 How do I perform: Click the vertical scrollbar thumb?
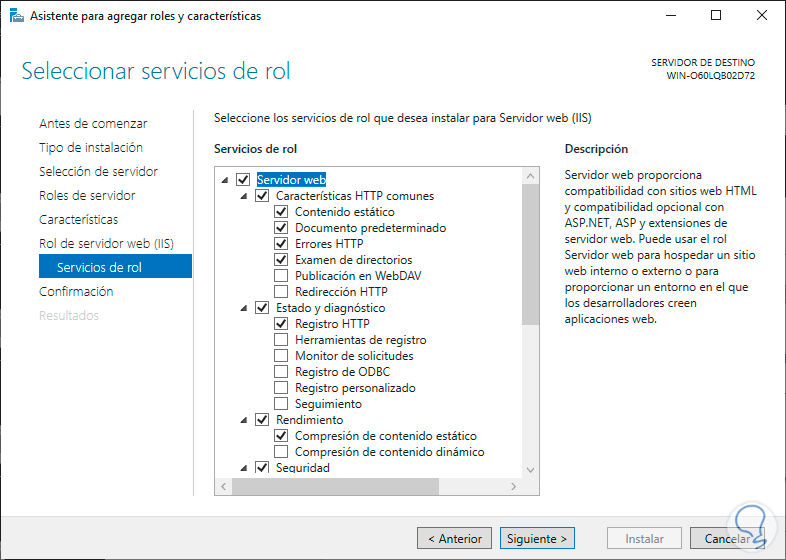click(x=530, y=255)
